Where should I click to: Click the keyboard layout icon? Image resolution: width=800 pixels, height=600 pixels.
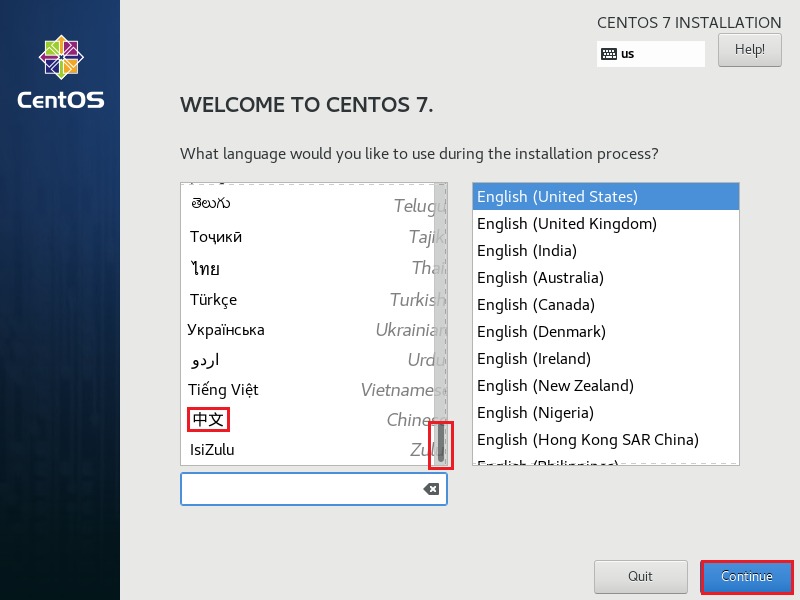tap(609, 54)
